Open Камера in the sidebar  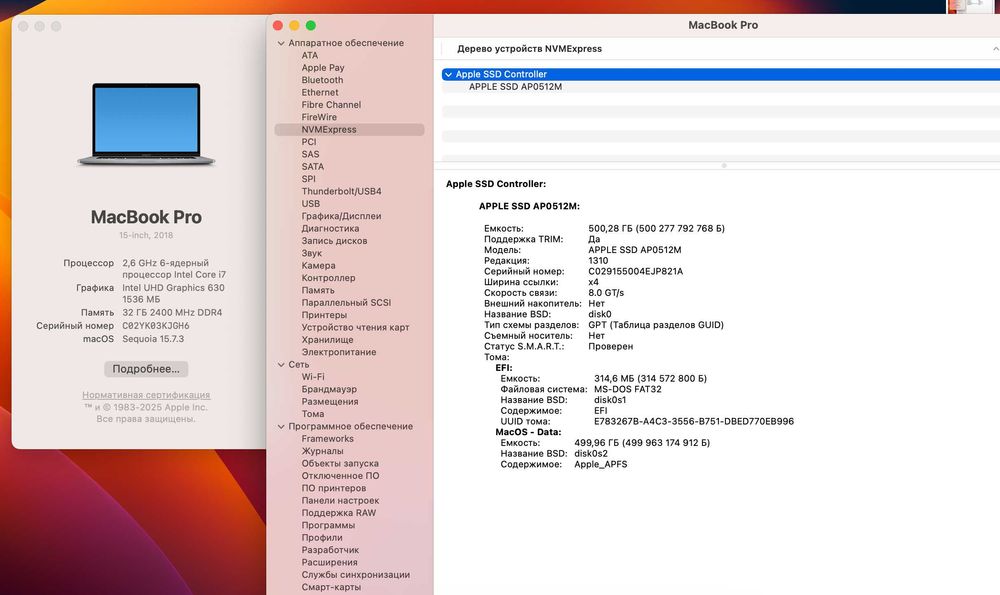click(318, 266)
